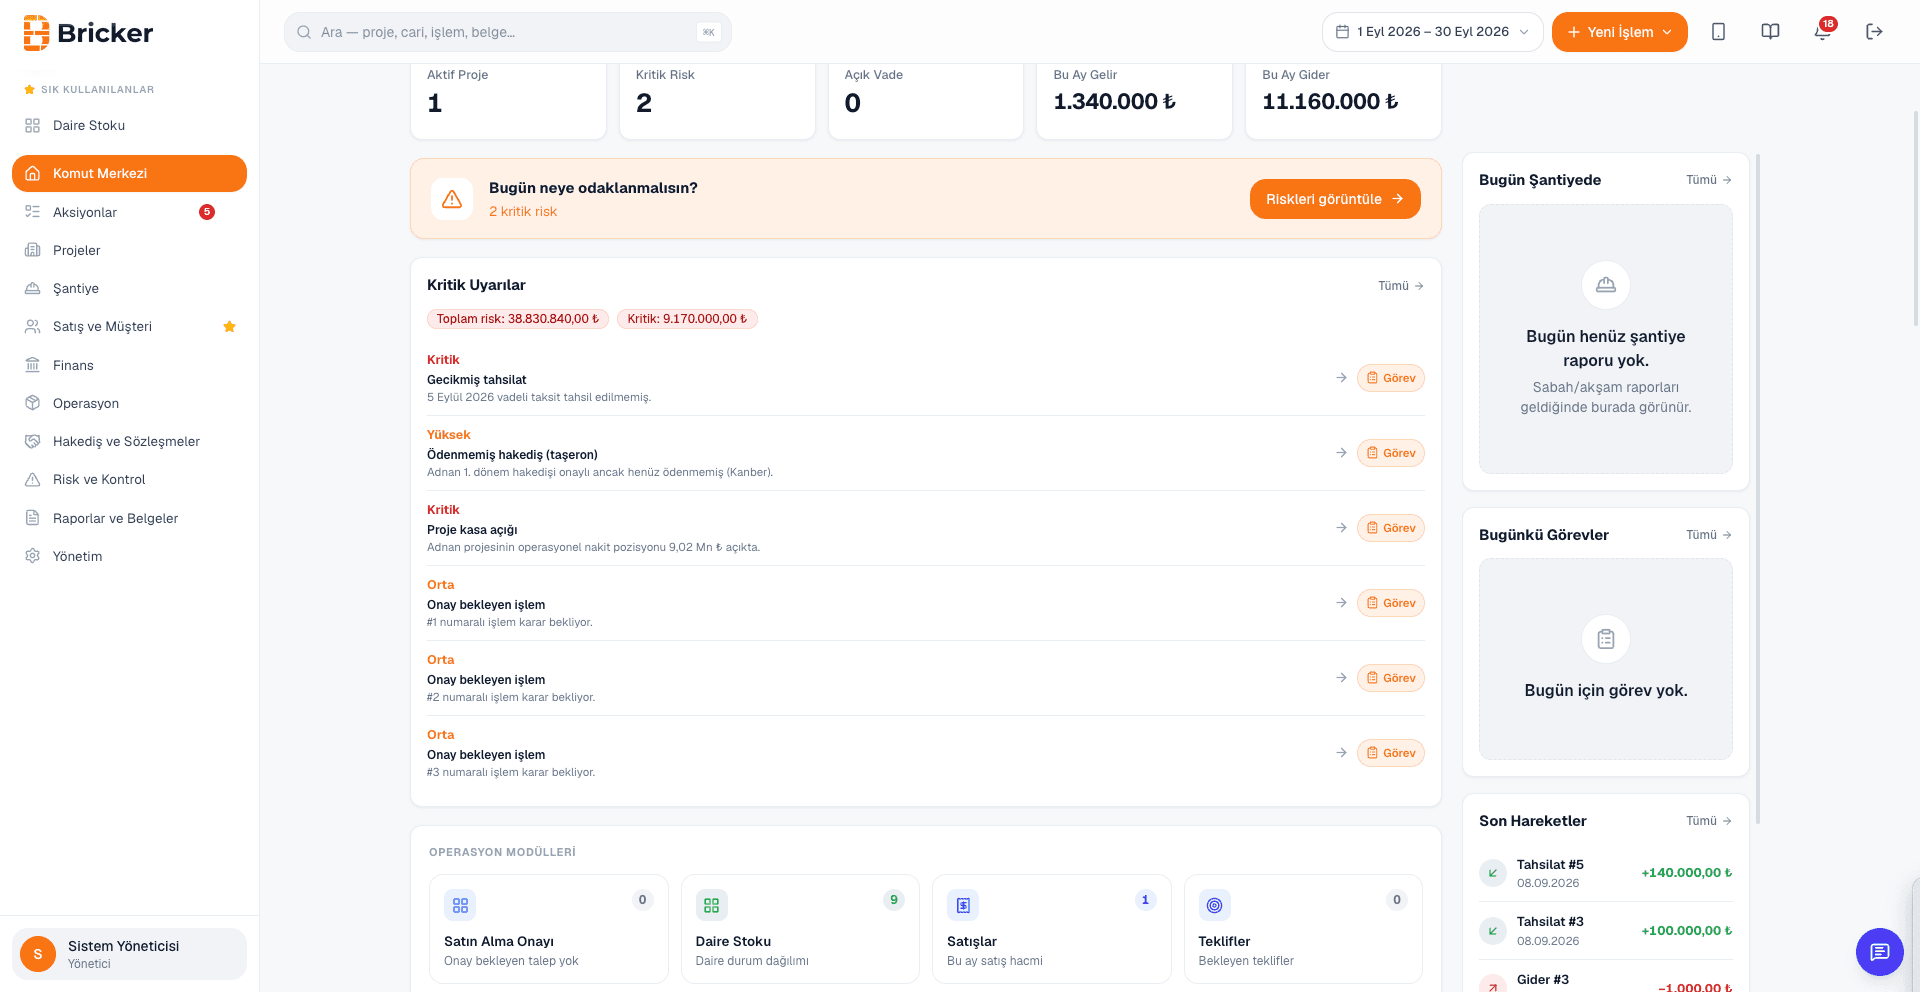Open Tümü link in Son Hareketler
Image resolution: width=1920 pixels, height=992 pixels.
pyautogui.click(x=1709, y=821)
